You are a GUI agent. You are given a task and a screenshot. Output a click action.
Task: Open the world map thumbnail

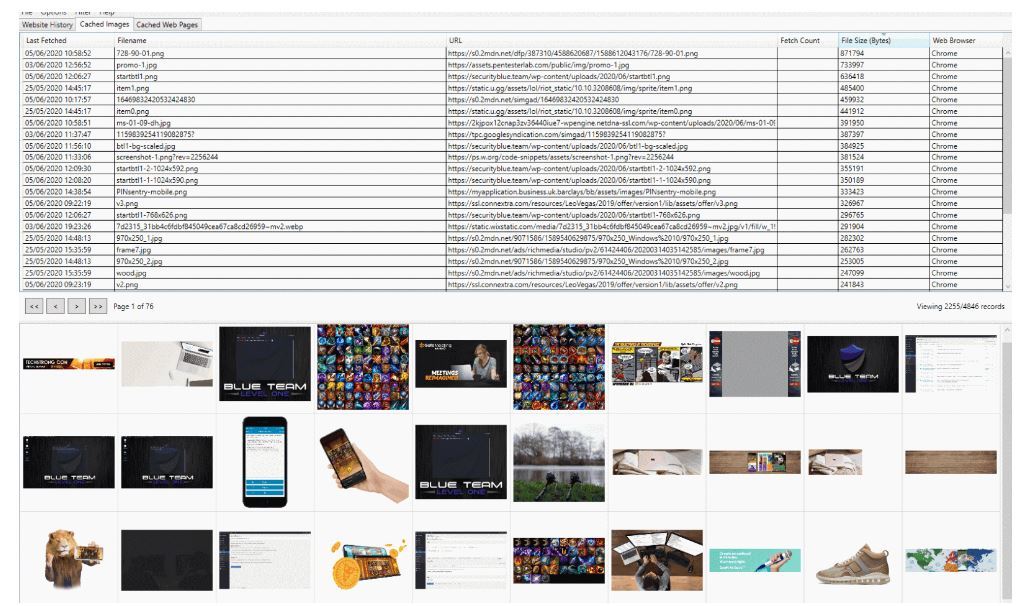(951, 560)
